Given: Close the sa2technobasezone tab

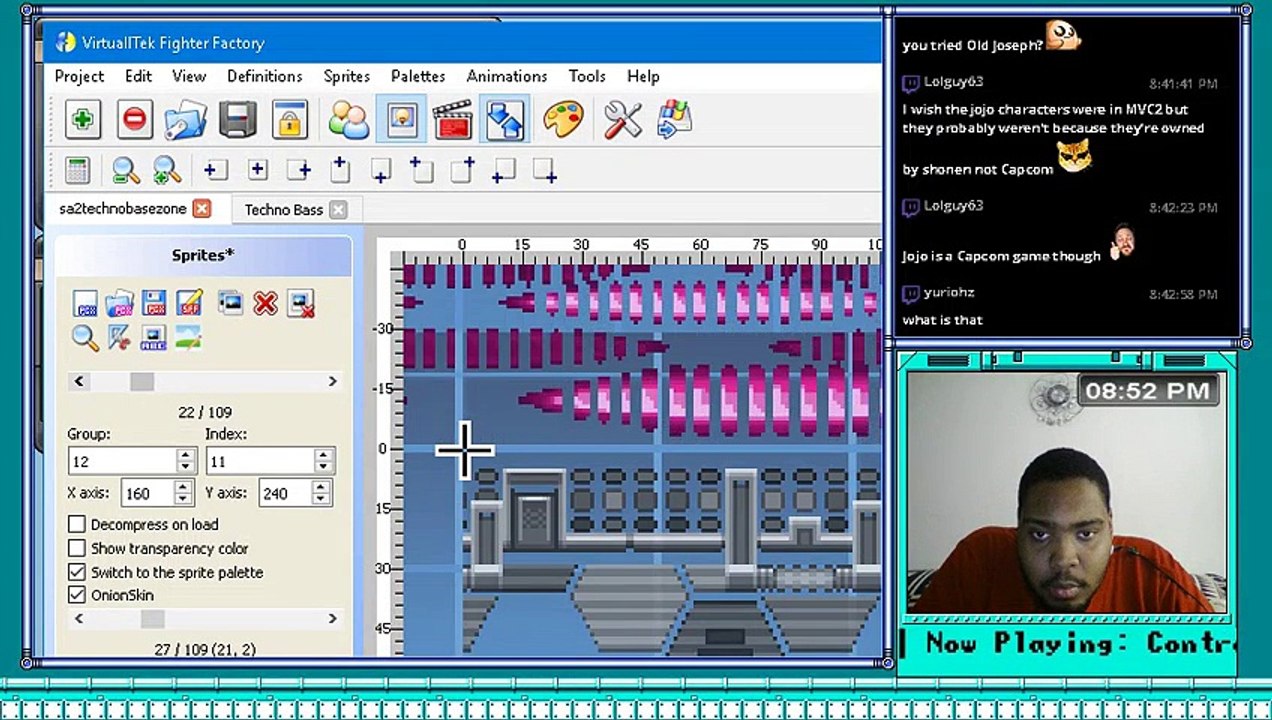Looking at the screenshot, I should 202,208.
